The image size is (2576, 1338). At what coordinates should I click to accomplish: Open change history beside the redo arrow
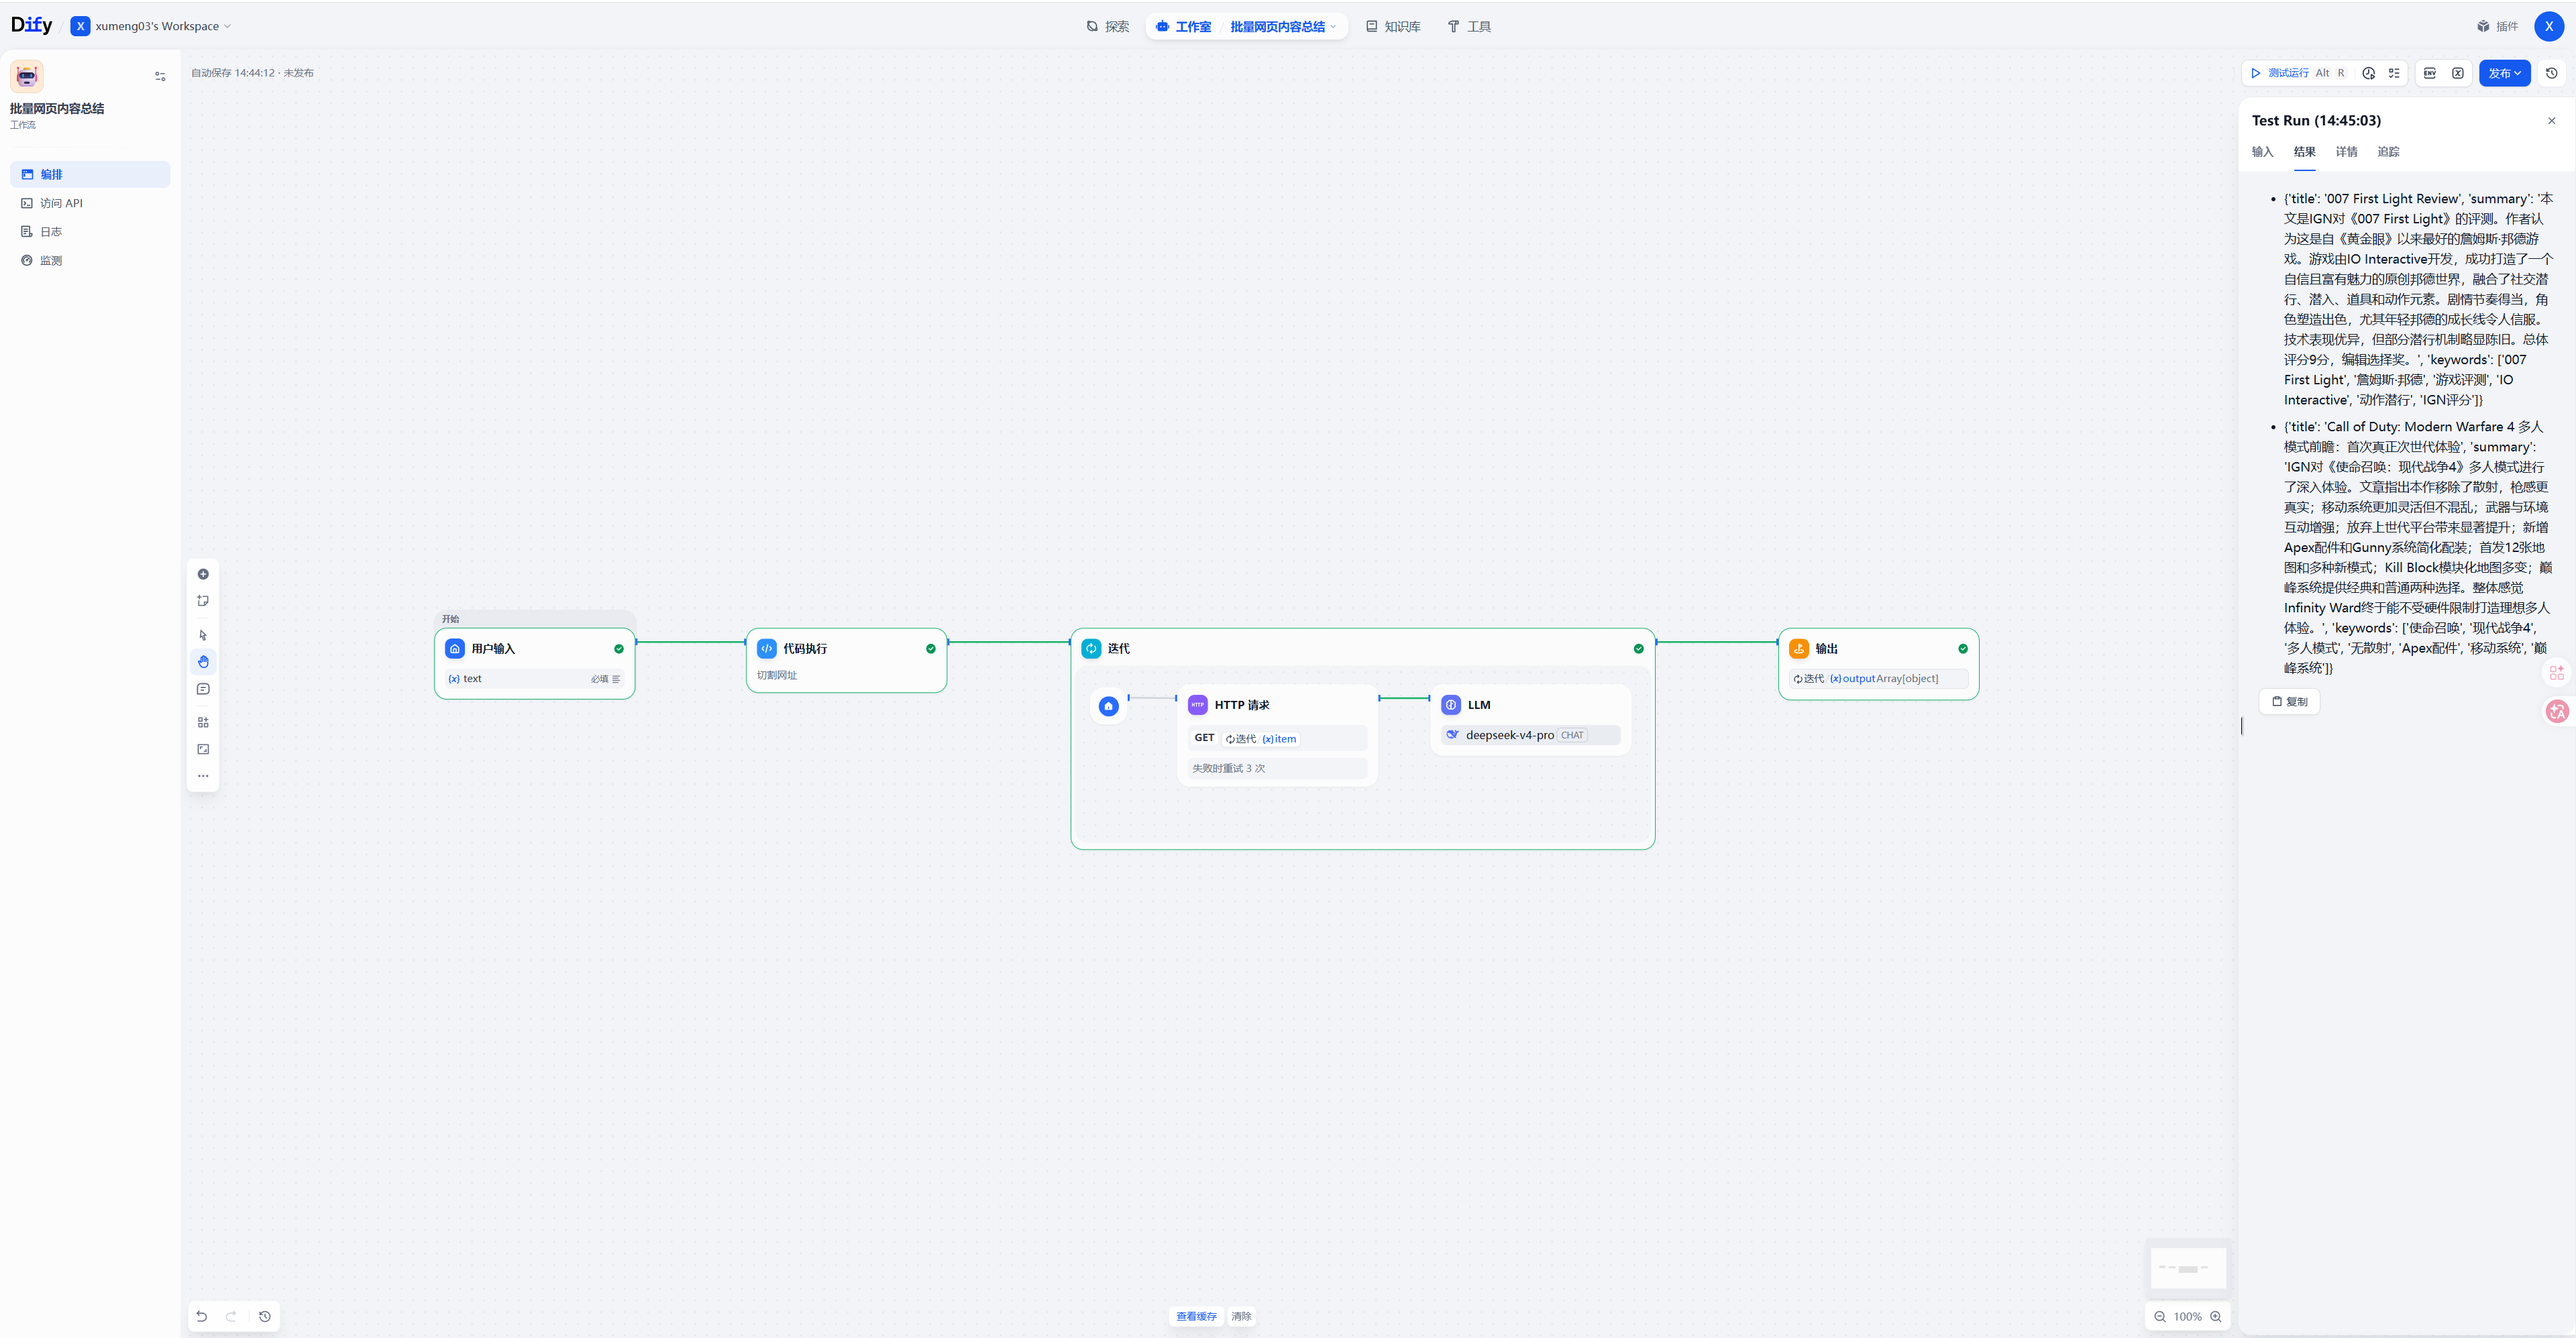tap(265, 1316)
